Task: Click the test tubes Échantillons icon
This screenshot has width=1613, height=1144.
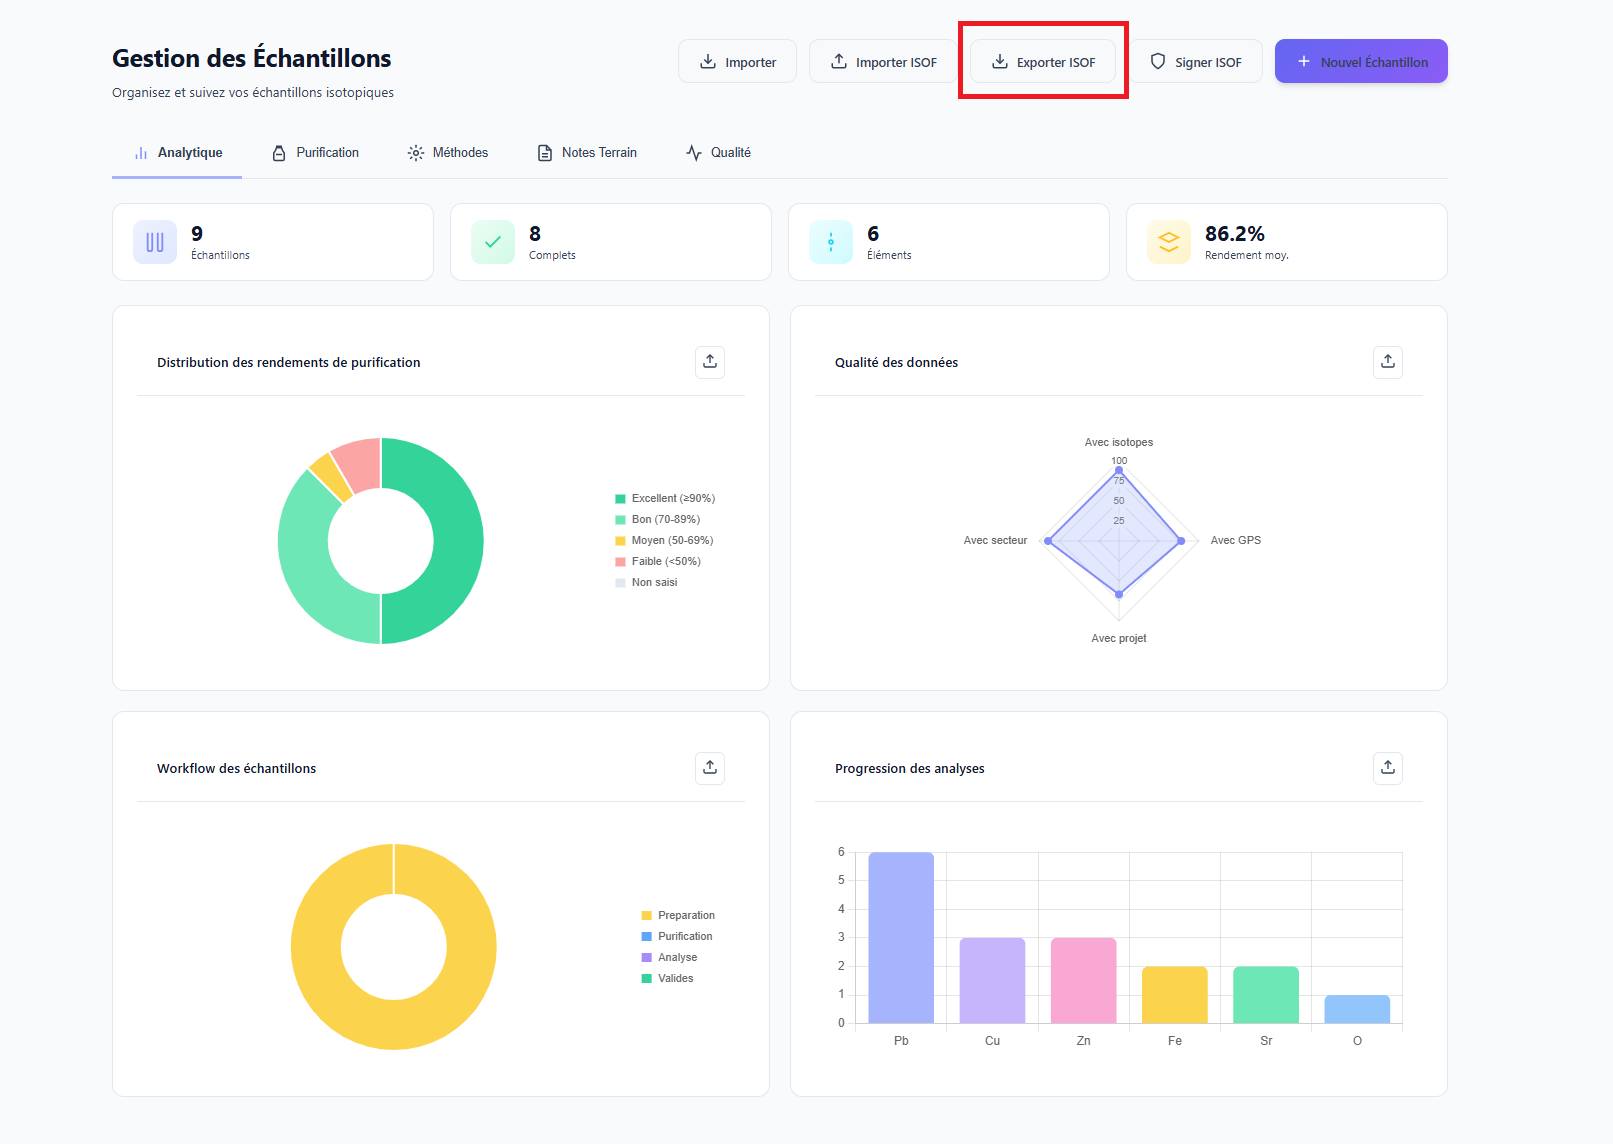Action: tap(155, 242)
